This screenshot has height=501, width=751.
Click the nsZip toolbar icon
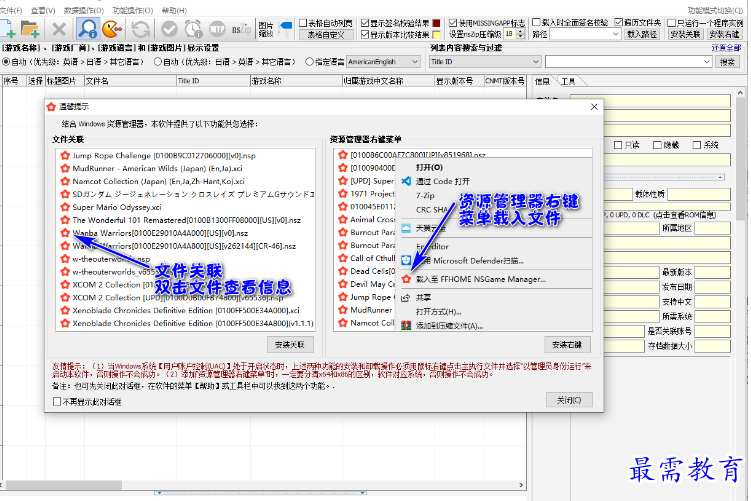tap(241, 29)
